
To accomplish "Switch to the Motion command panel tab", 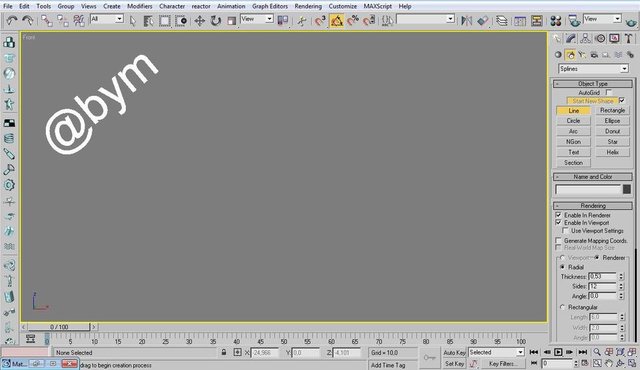I will click(600, 39).
